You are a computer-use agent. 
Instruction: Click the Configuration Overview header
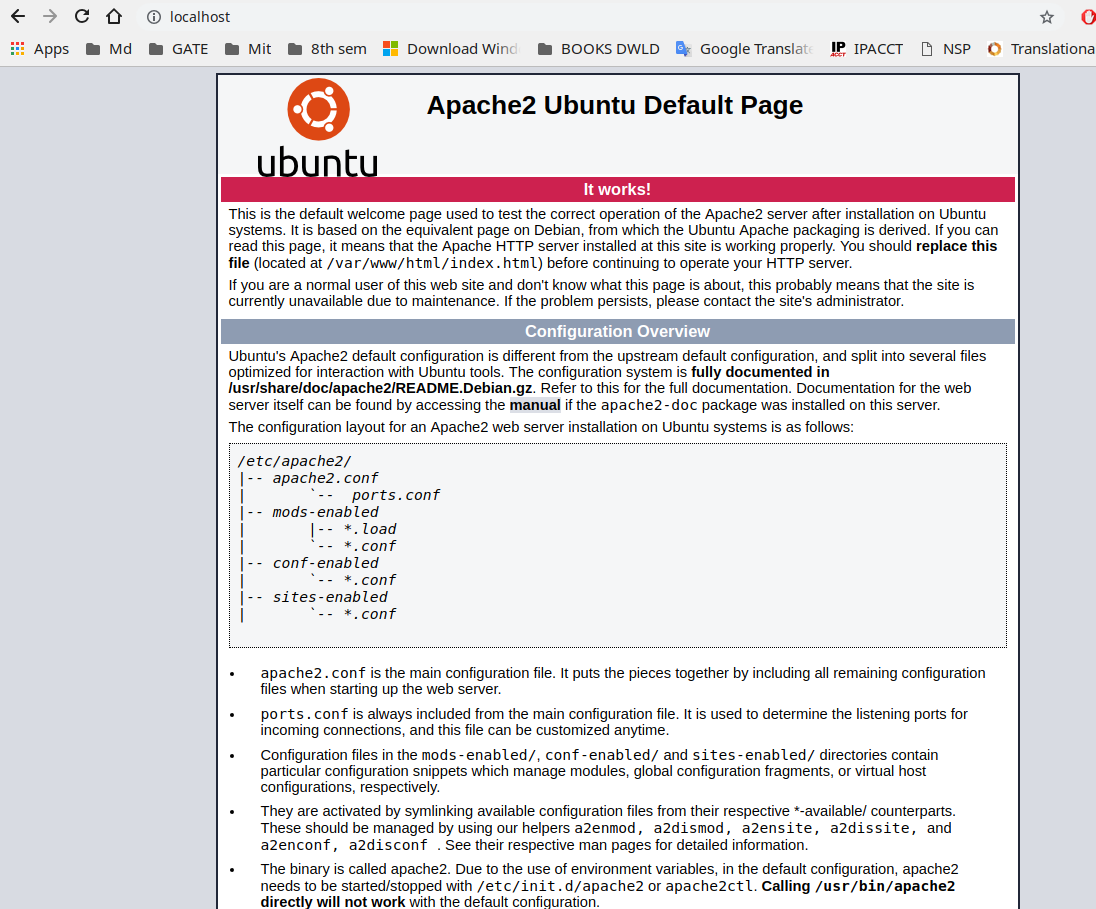pyautogui.click(x=617, y=331)
